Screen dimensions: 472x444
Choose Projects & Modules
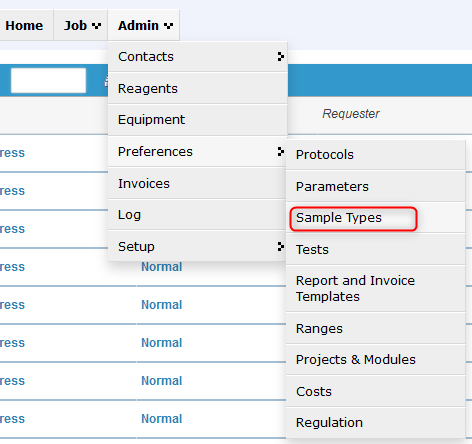[375, 360]
